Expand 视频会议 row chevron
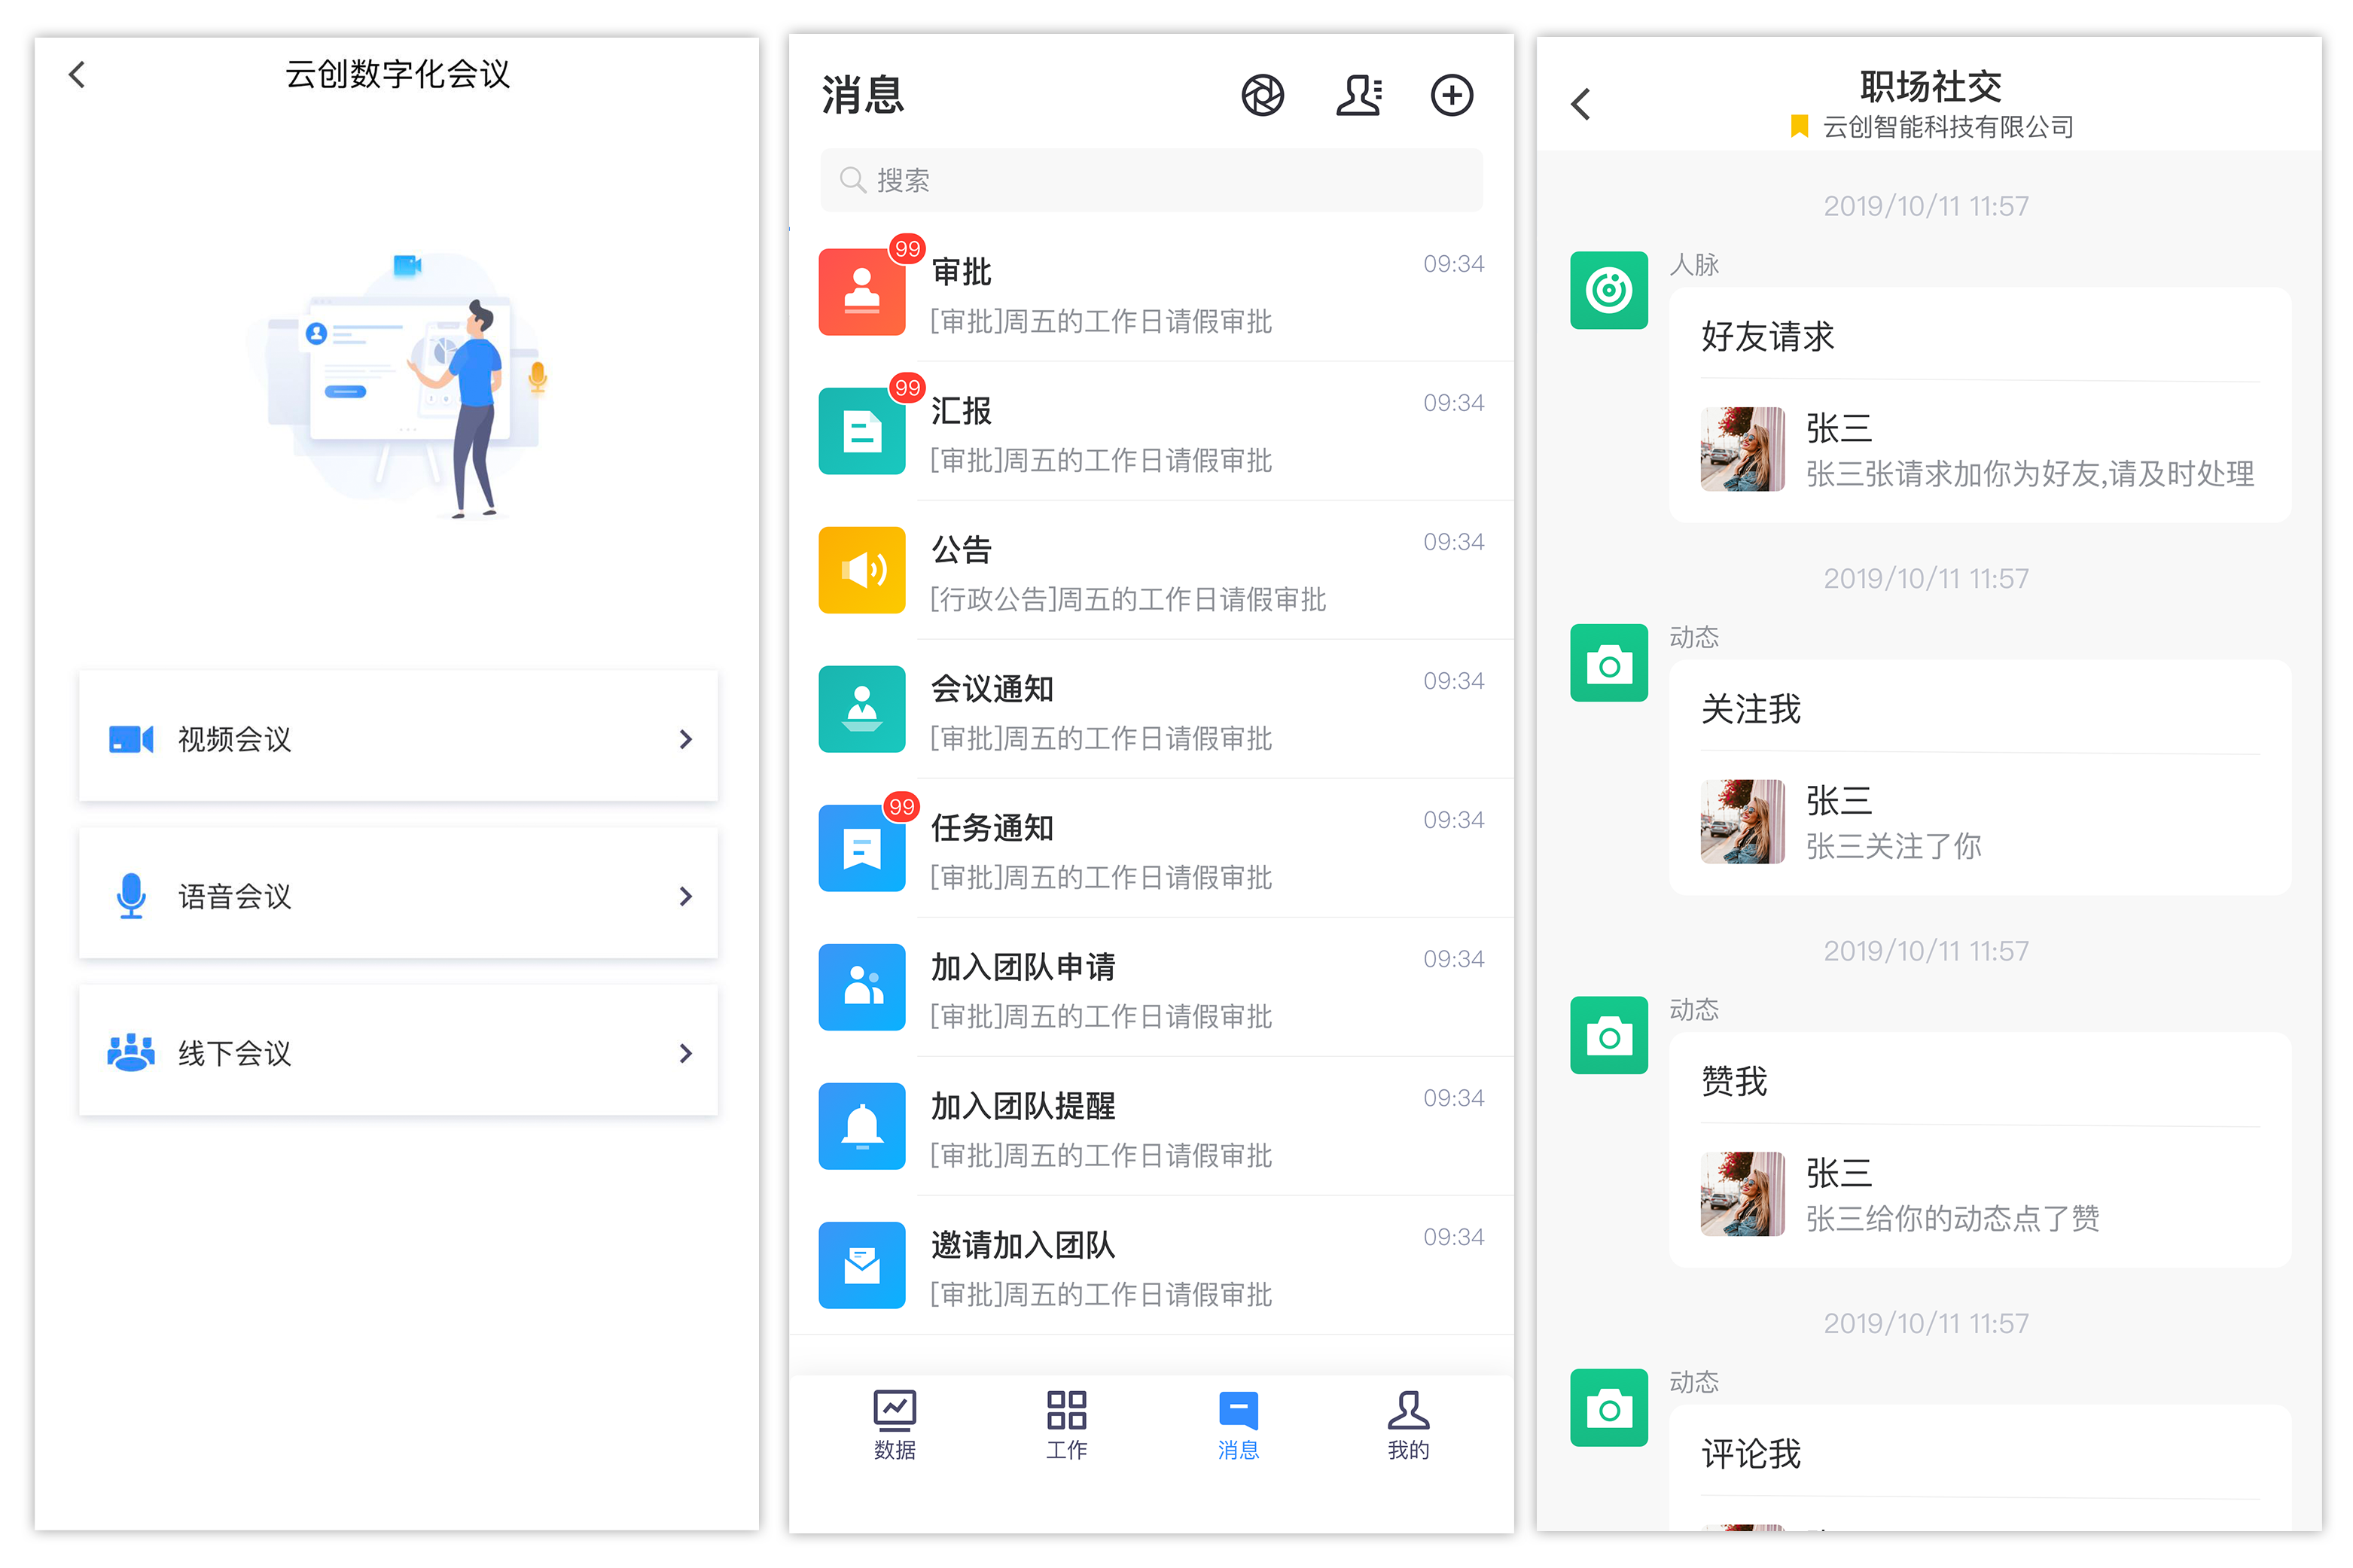 click(x=685, y=739)
